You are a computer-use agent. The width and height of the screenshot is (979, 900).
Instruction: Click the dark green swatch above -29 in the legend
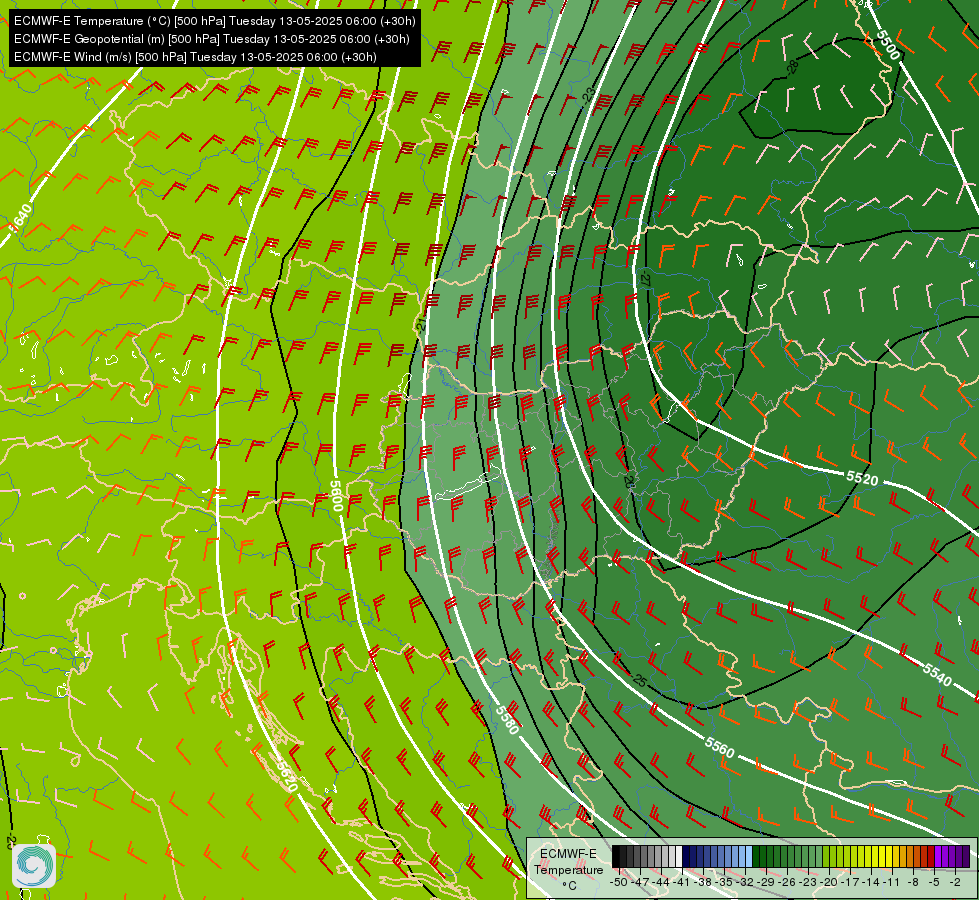pos(763,856)
